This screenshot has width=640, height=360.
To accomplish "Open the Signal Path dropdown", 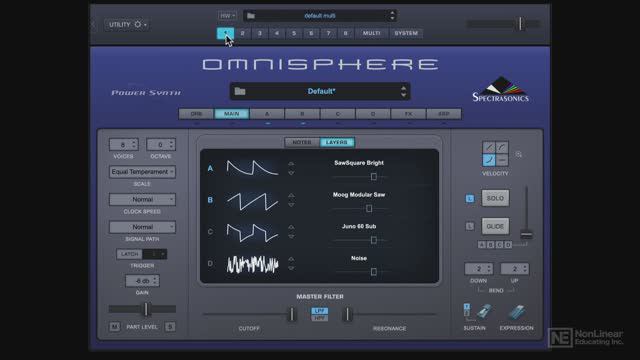I will 142,227.
